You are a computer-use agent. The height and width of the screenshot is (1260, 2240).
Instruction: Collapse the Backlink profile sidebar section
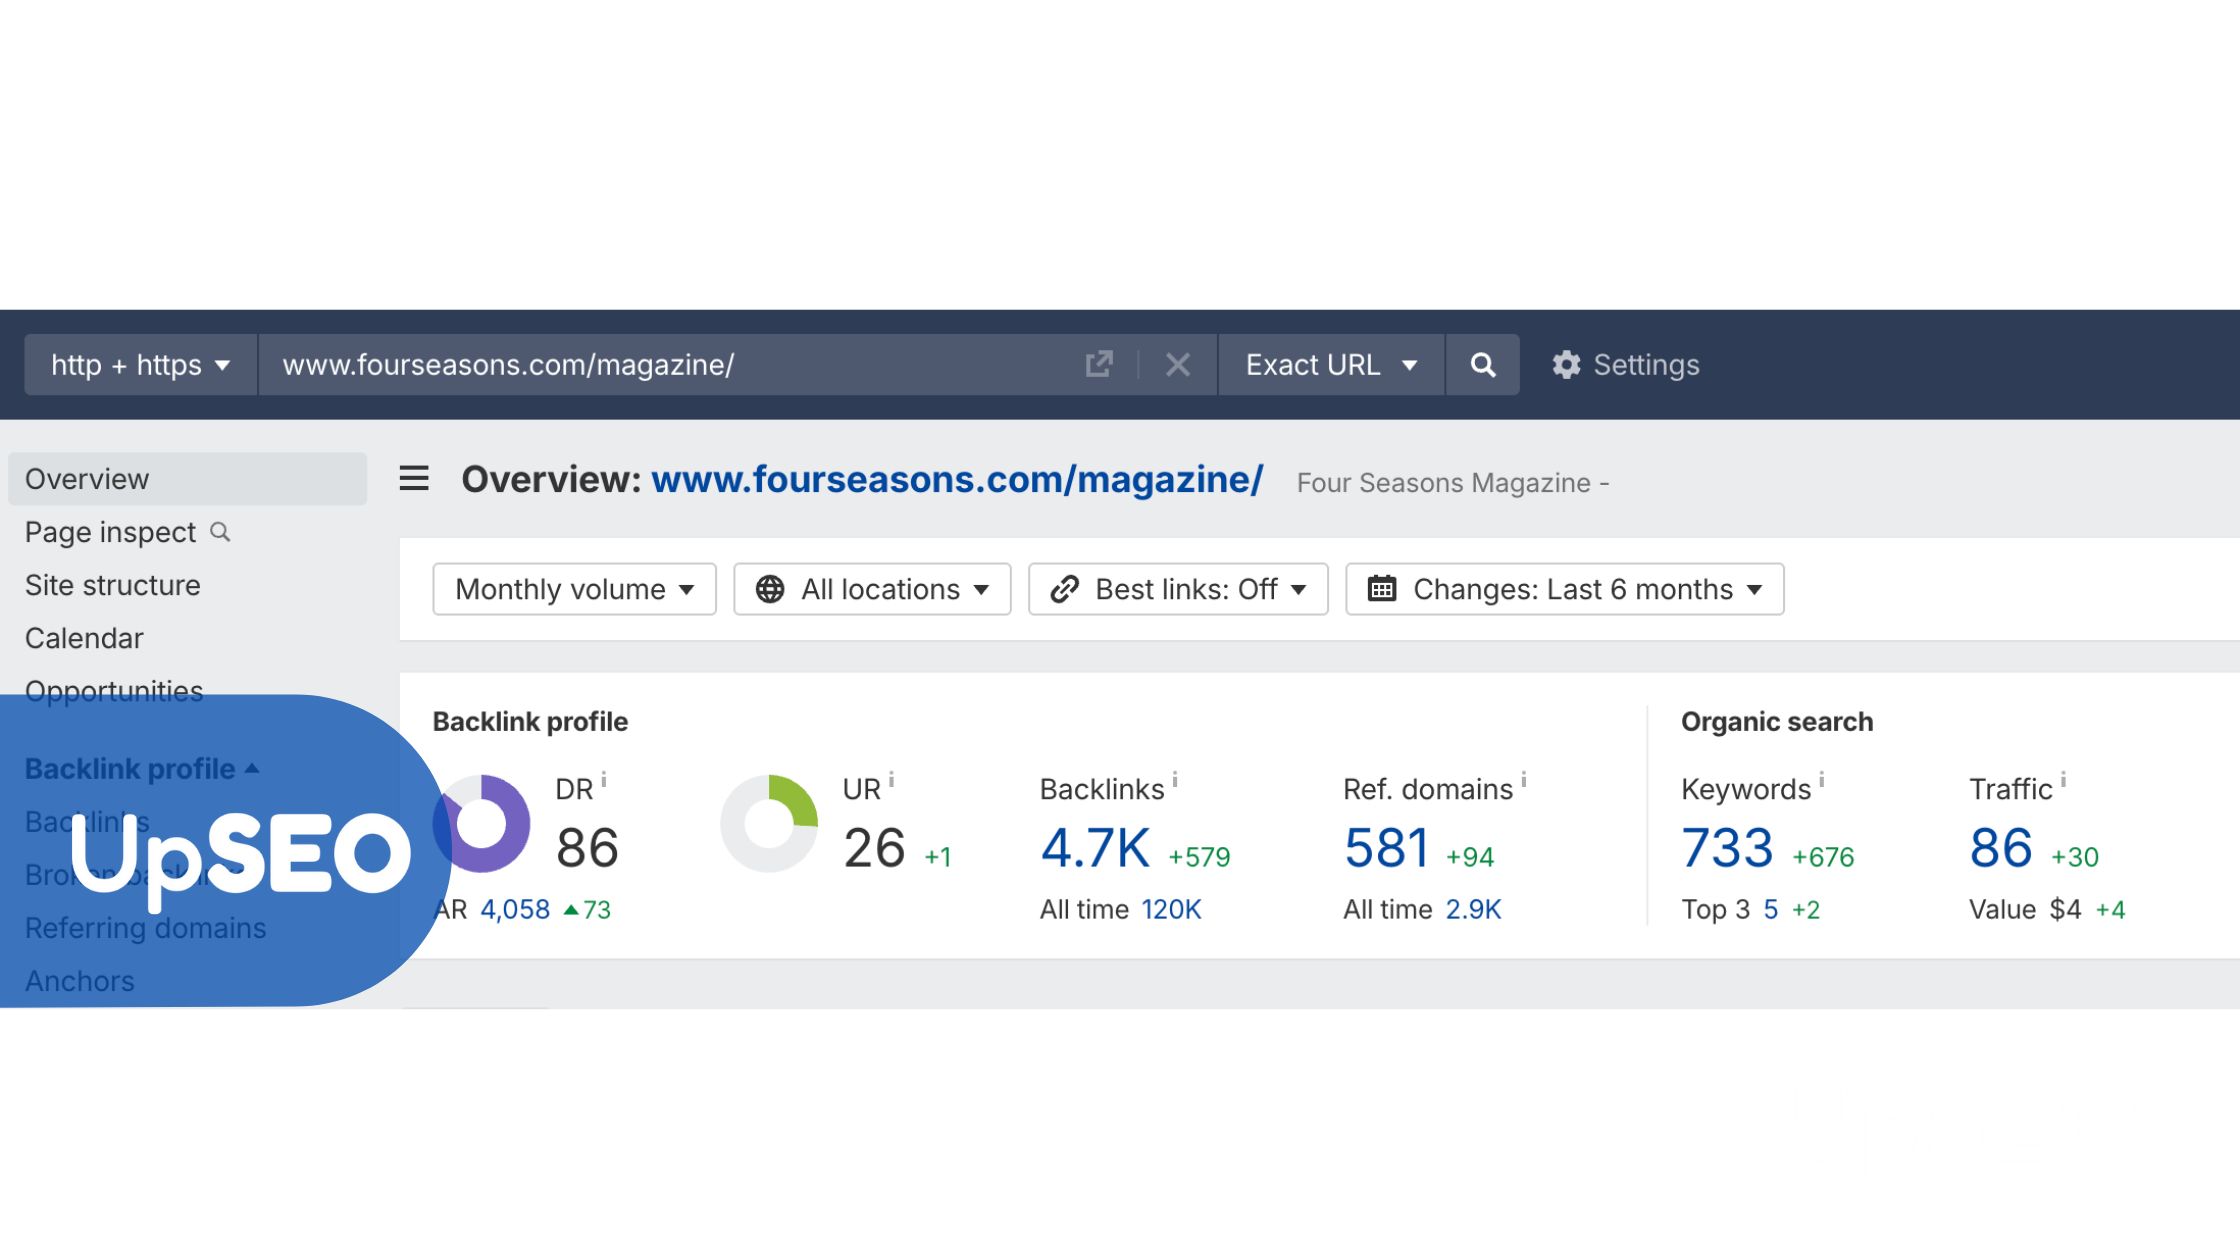coord(142,768)
